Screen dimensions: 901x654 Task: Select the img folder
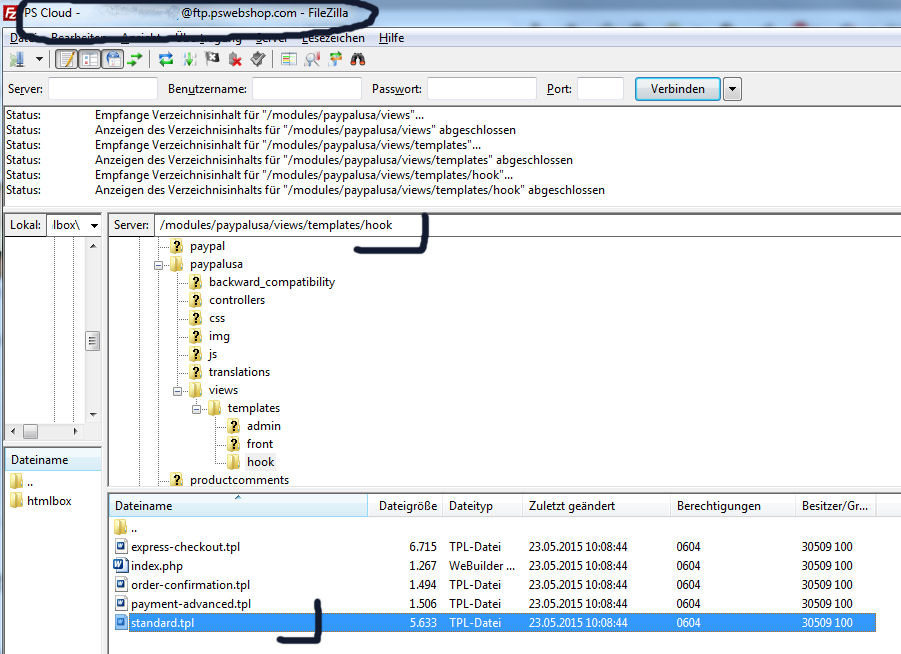[x=219, y=336]
